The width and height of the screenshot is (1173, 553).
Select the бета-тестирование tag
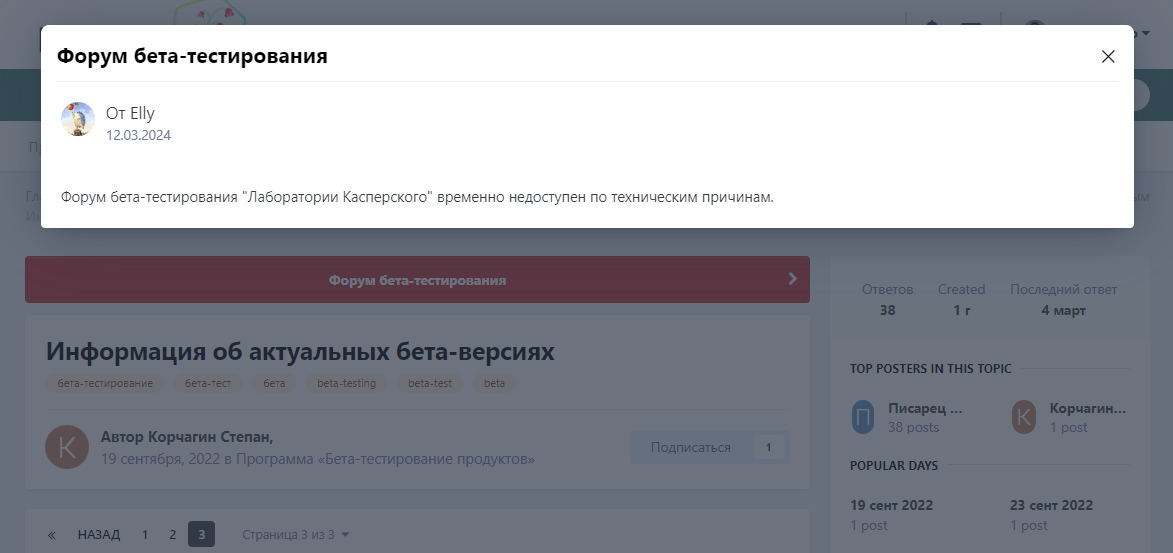105,383
